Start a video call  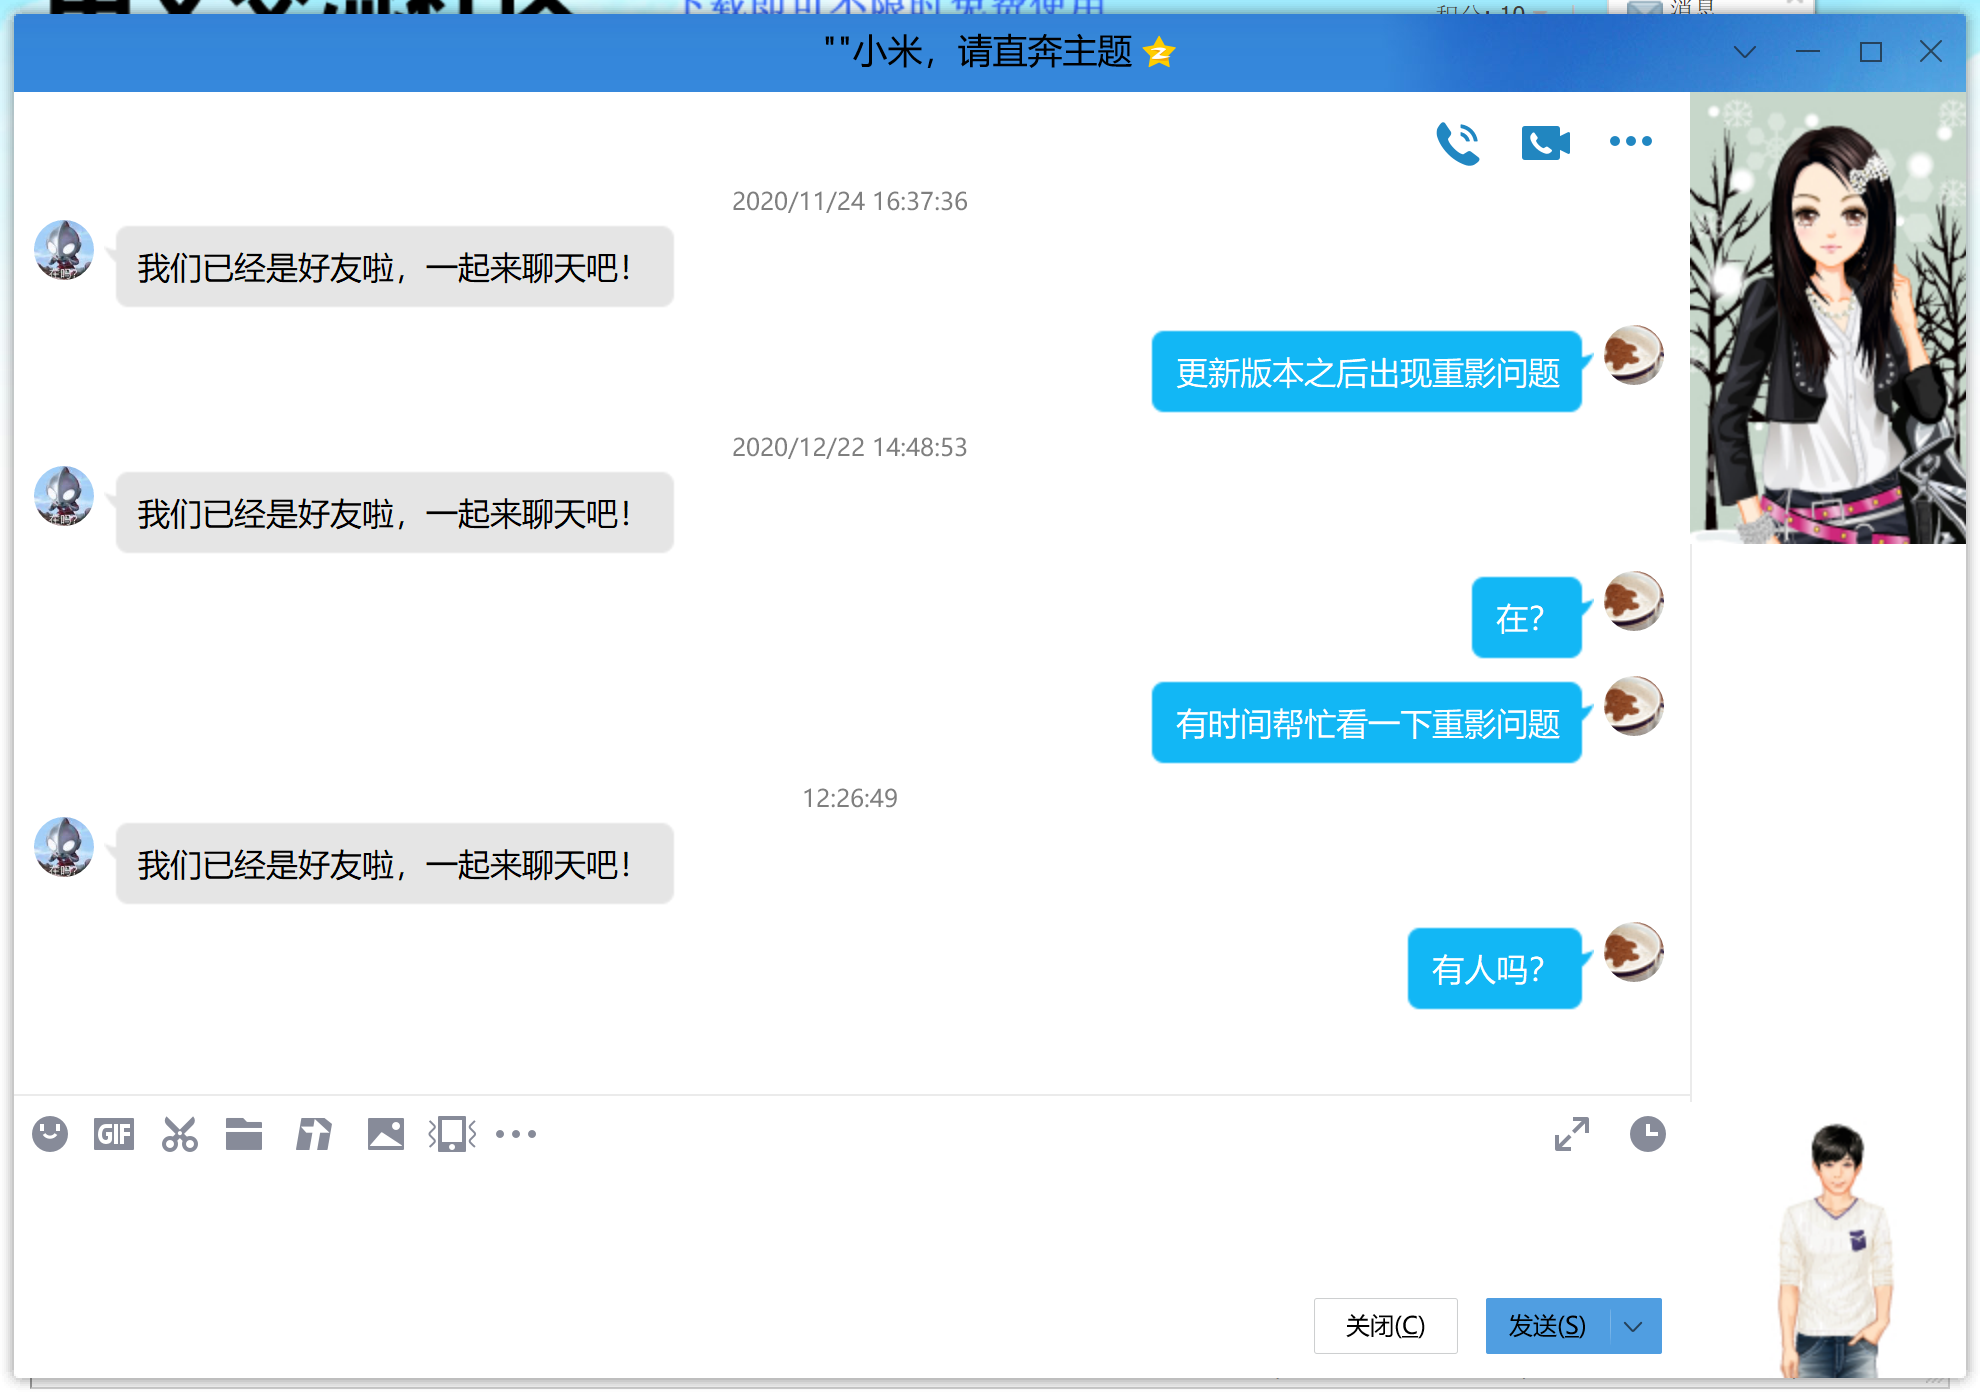[1544, 142]
